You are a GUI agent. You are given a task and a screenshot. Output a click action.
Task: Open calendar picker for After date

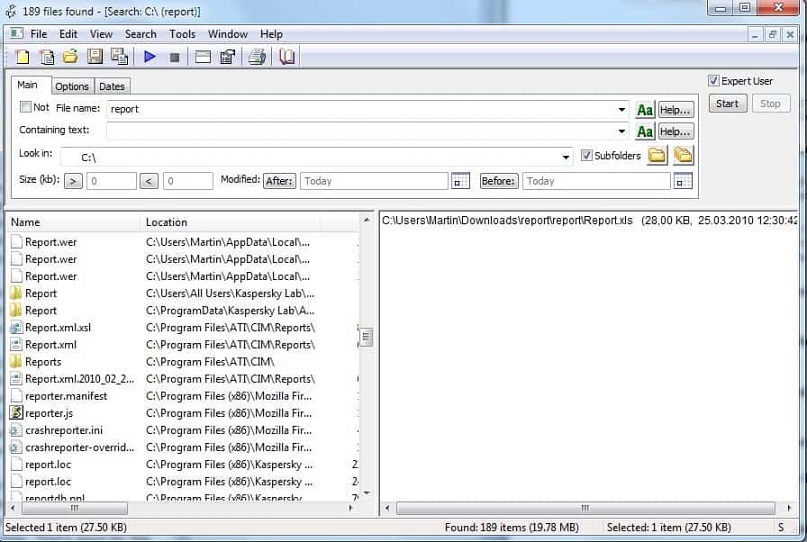(x=460, y=181)
